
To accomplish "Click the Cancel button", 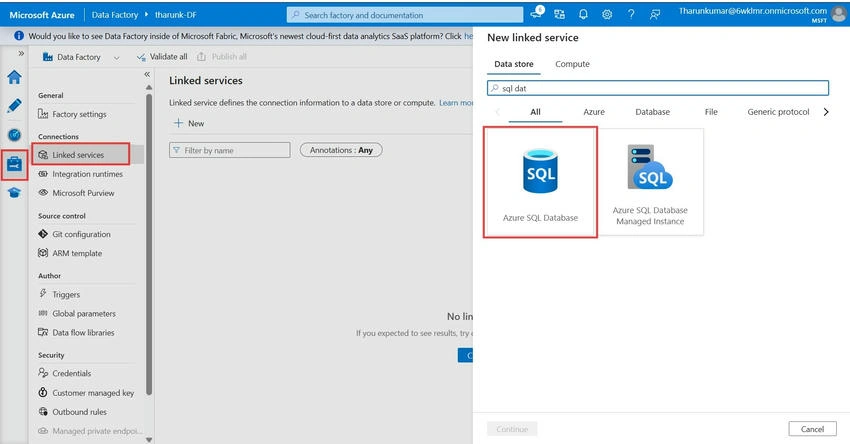I will pyautogui.click(x=813, y=429).
